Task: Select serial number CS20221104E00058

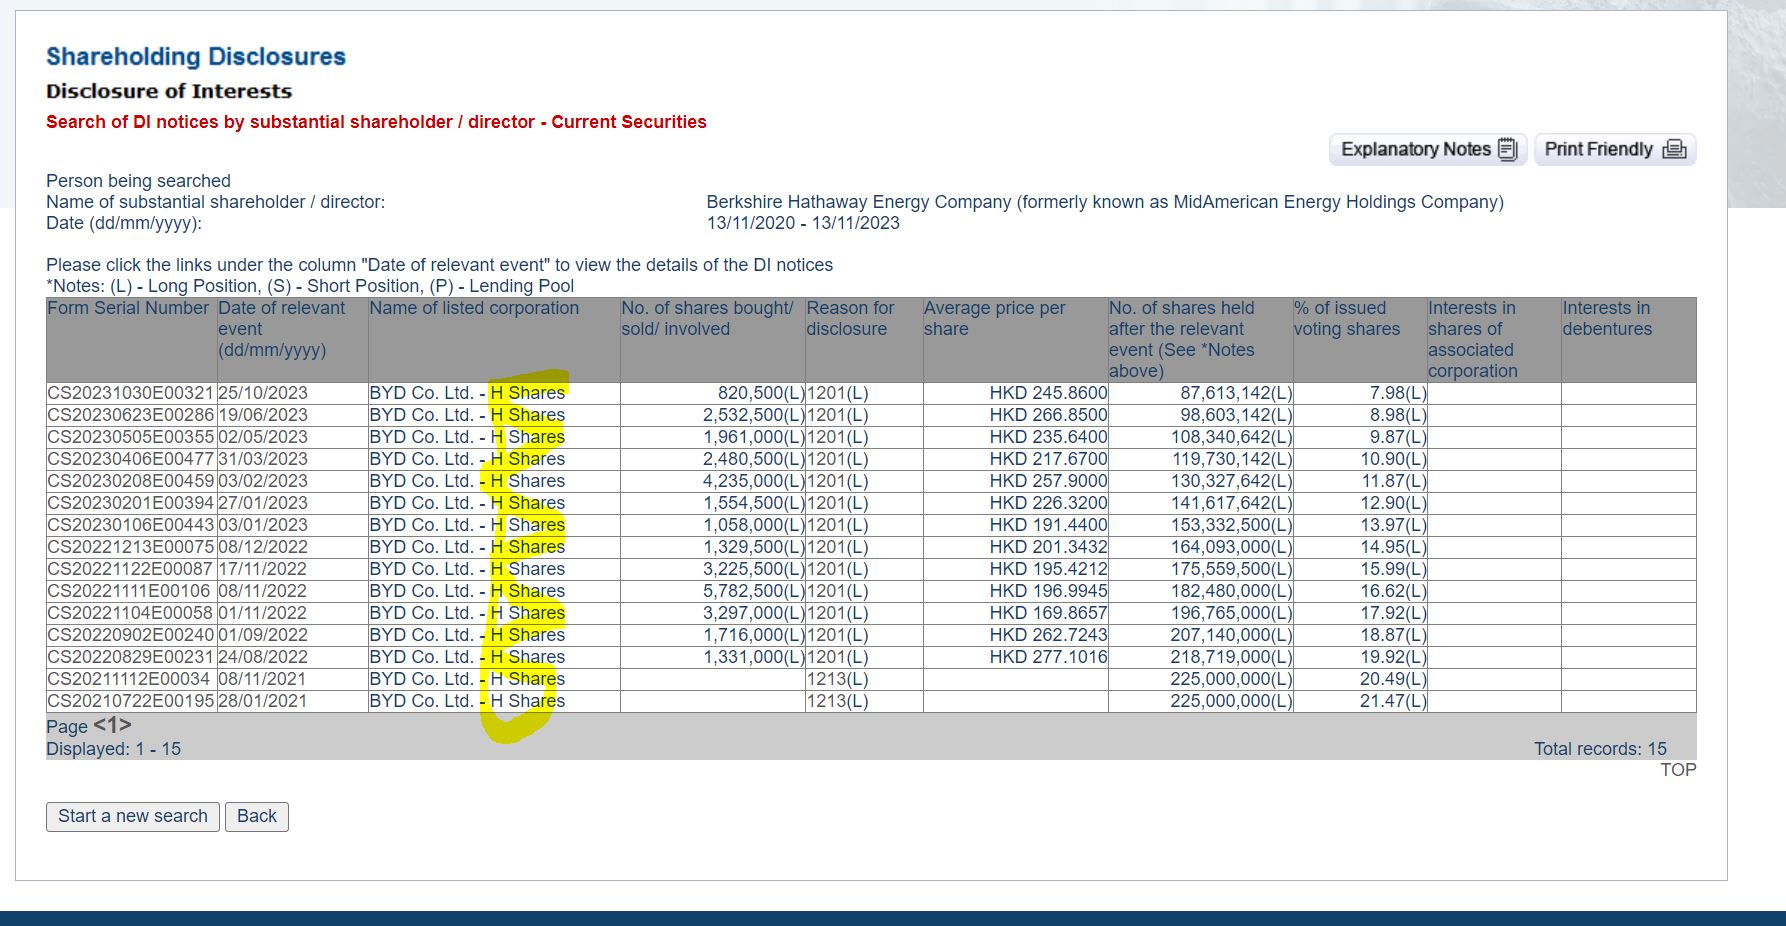Action: (x=131, y=613)
